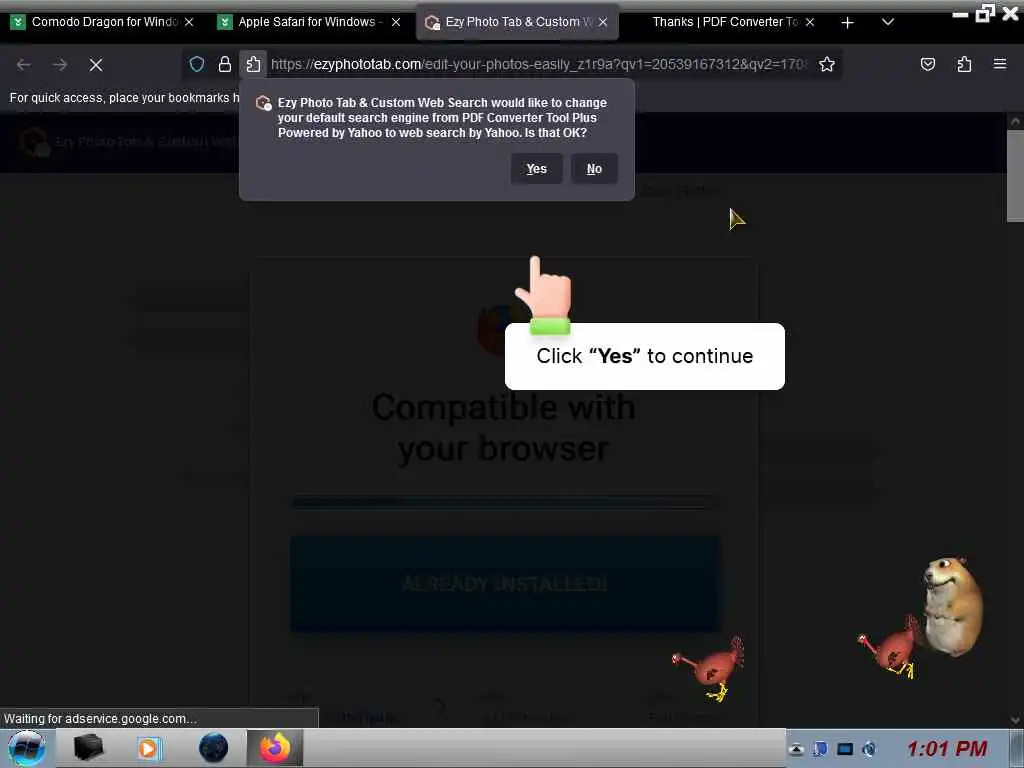Click the scrollbar down arrow
Image resolution: width=1024 pixels, height=768 pixels.
pyautogui.click(x=1015, y=720)
